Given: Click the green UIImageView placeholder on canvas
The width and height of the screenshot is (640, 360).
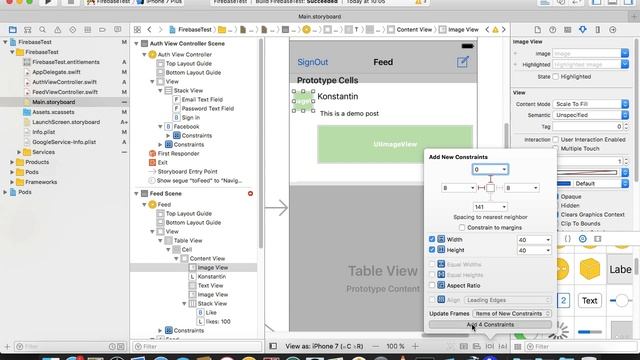Looking at the screenshot, I should click(395, 144).
